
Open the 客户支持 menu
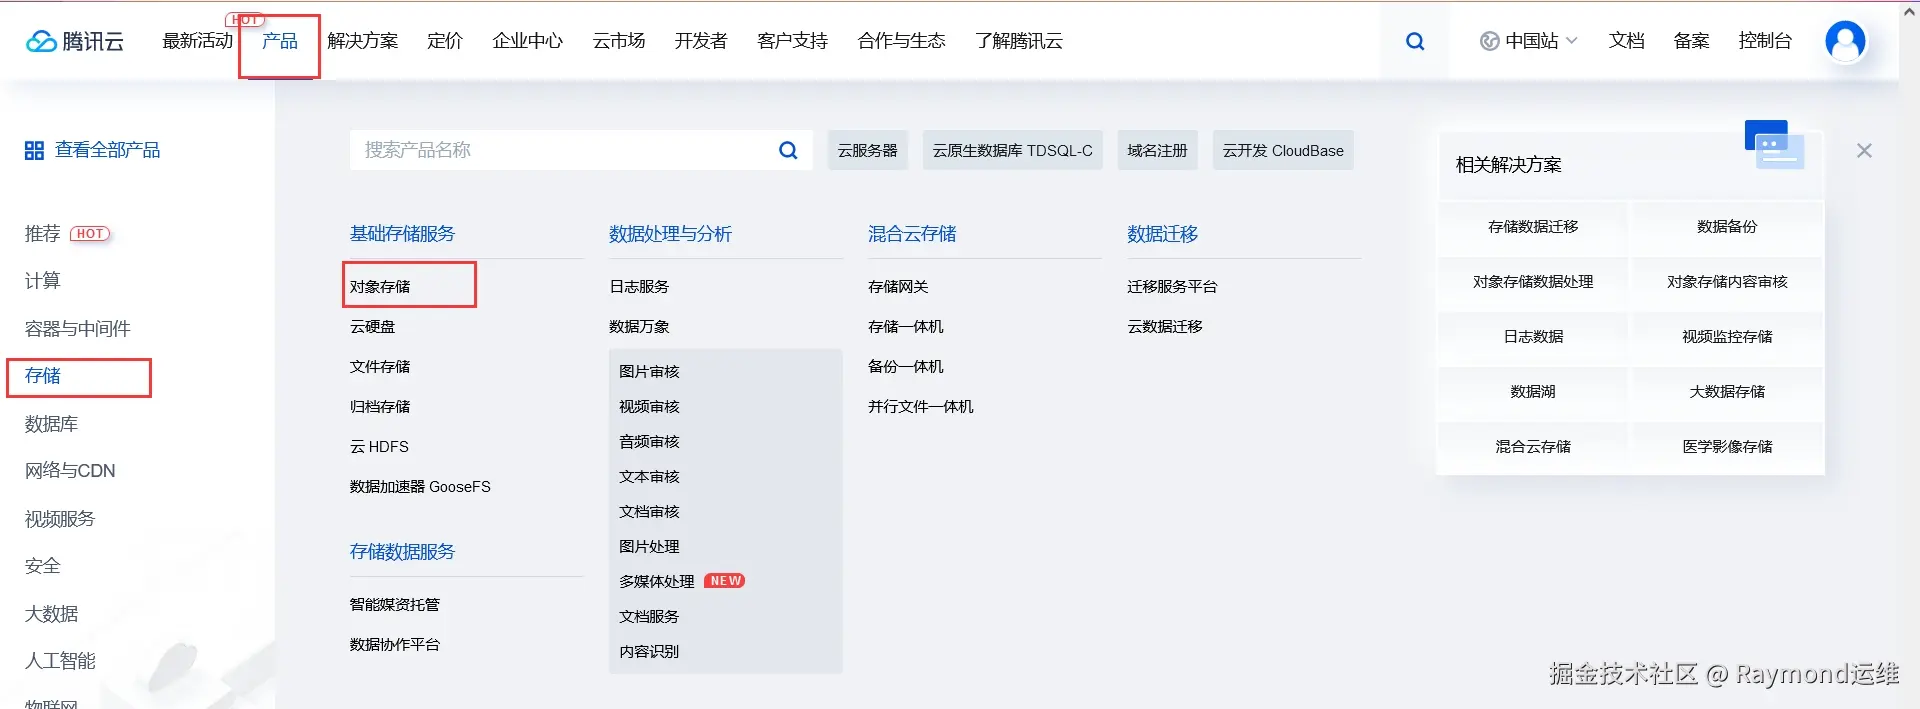click(x=793, y=41)
